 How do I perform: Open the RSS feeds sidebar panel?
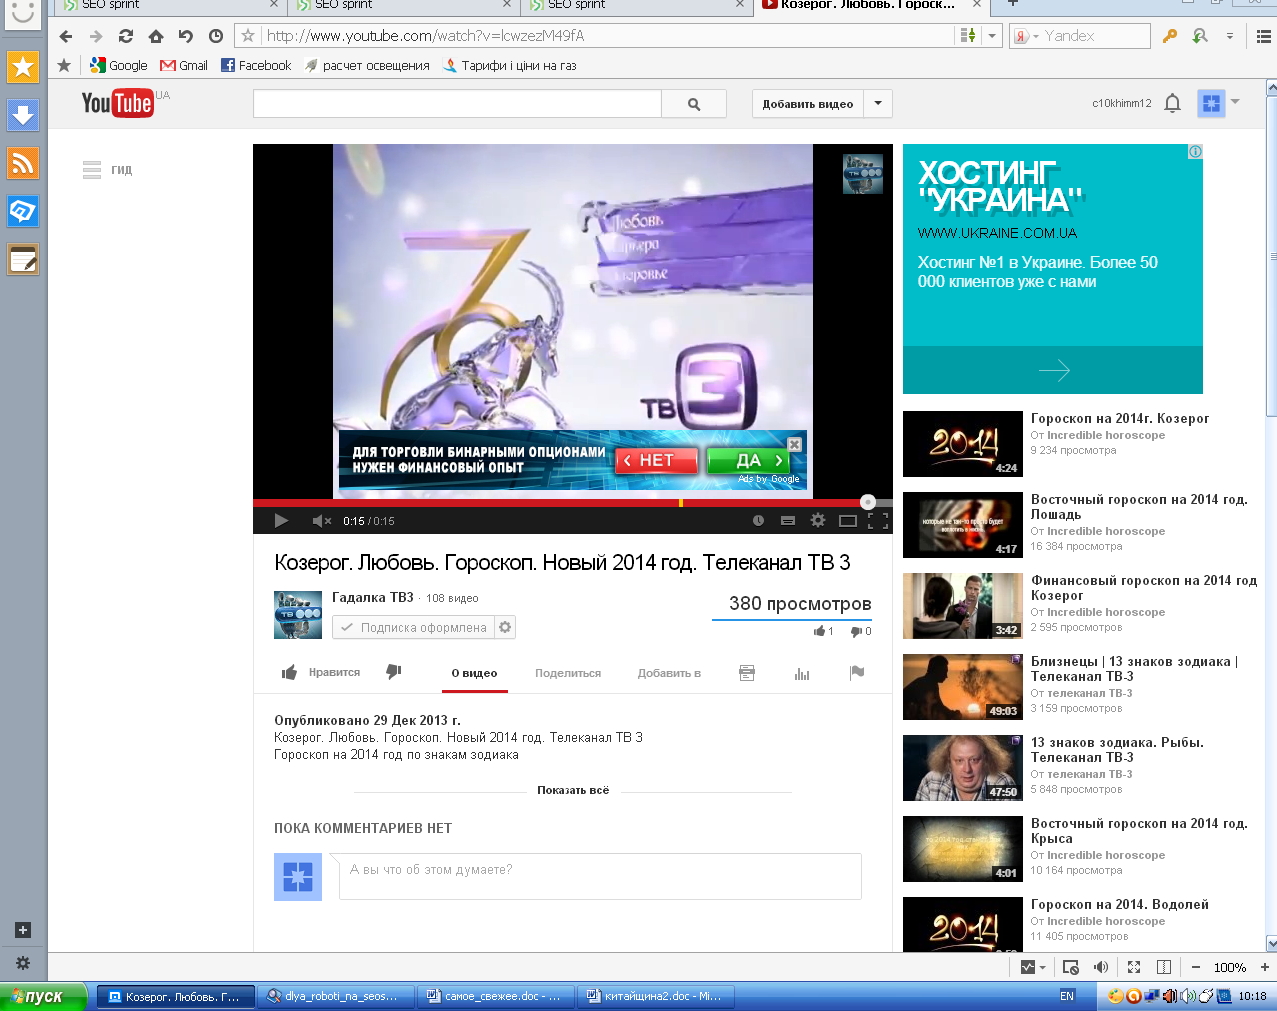pyautogui.click(x=23, y=163)
